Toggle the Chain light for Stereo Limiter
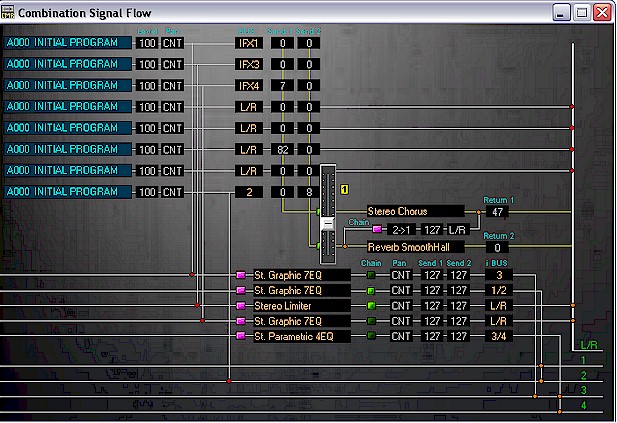Screen dimensions: 617x423 tap(371, 305)
